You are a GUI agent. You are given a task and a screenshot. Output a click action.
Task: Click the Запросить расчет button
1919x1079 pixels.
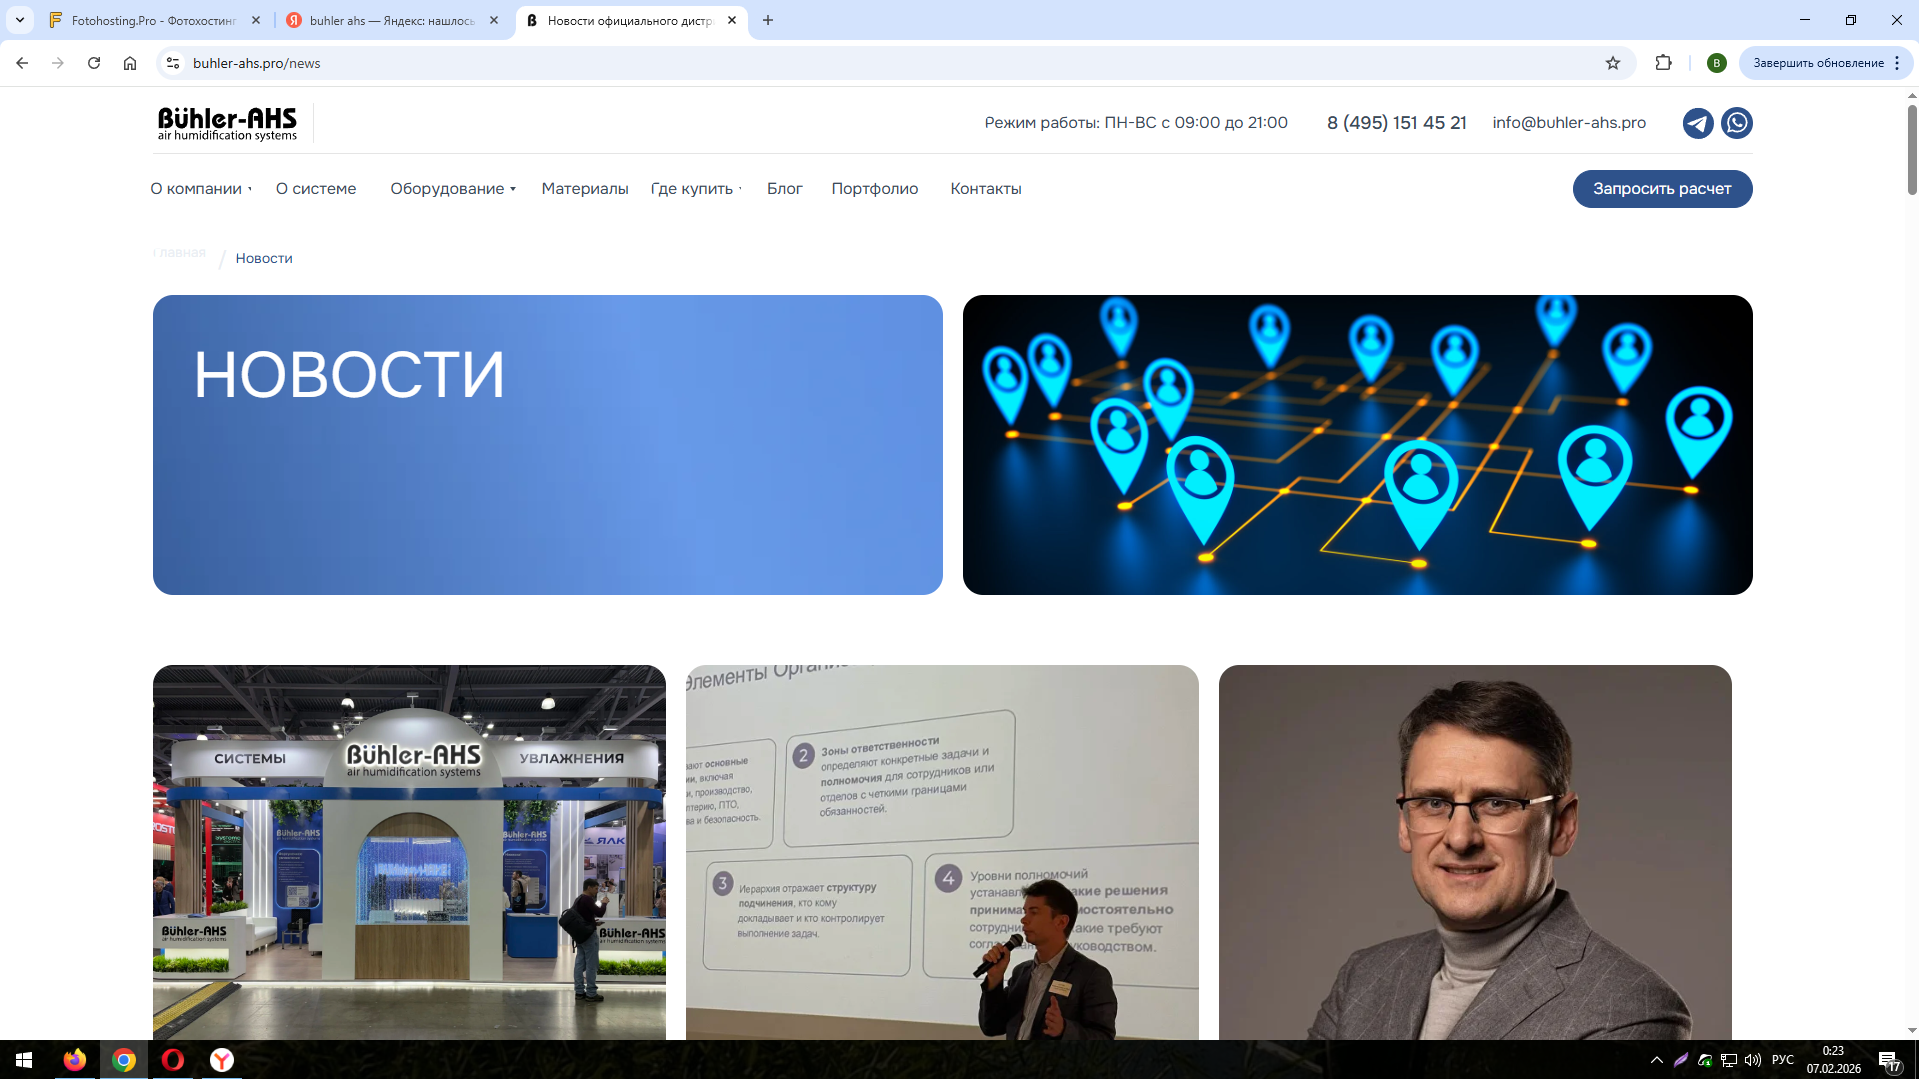(1662, 189)
